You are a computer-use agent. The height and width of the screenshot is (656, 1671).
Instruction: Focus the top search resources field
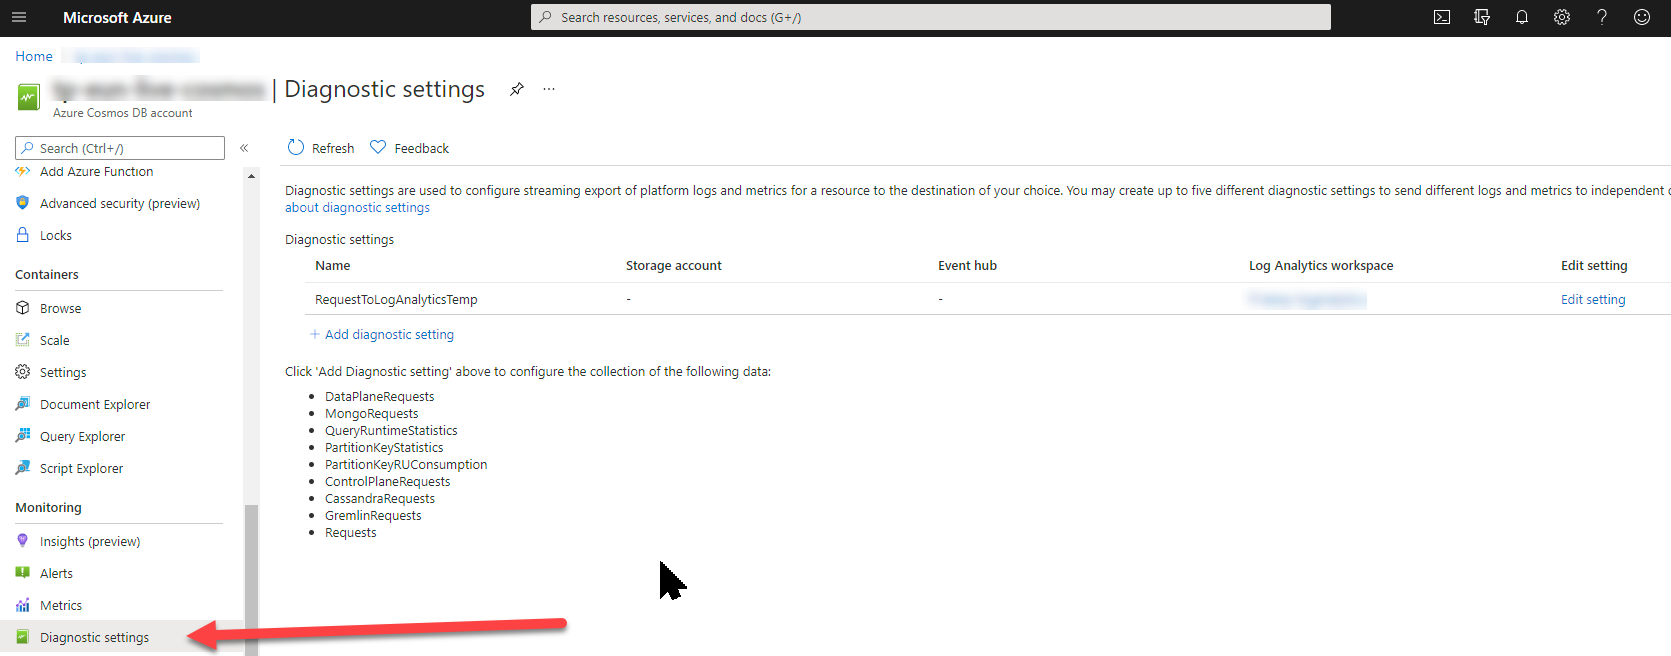pos(930,17)
